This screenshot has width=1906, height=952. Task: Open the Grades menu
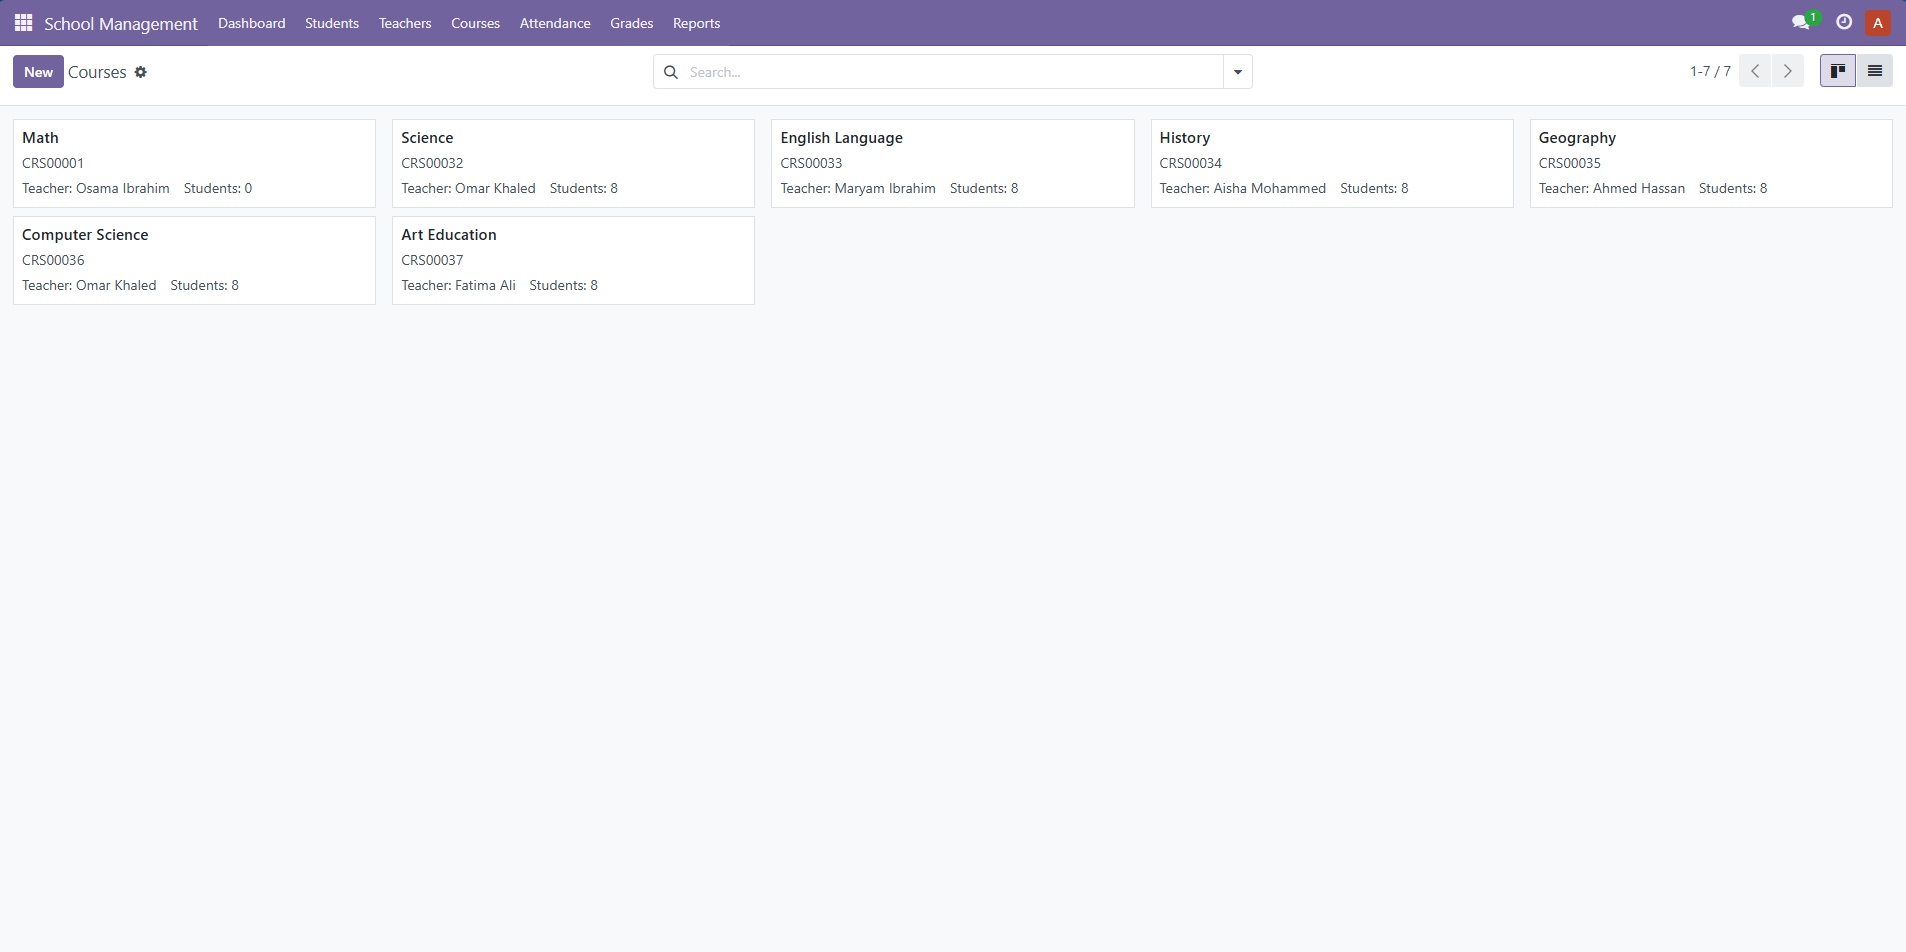pyautogui.click(x=632, y=23)
